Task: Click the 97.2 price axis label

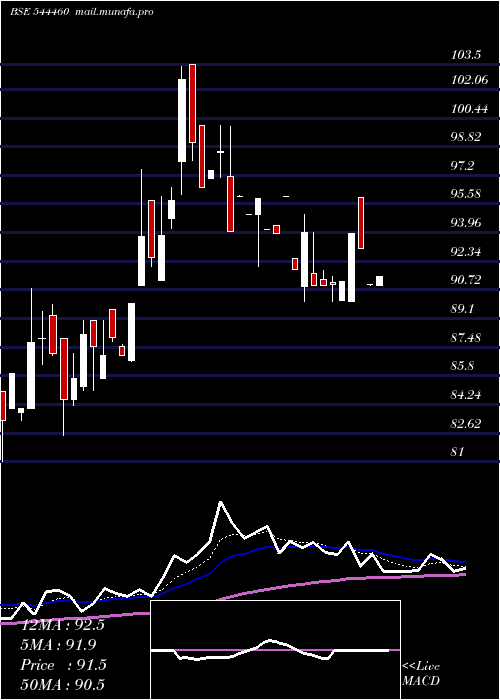Action: tap(462, 166)
